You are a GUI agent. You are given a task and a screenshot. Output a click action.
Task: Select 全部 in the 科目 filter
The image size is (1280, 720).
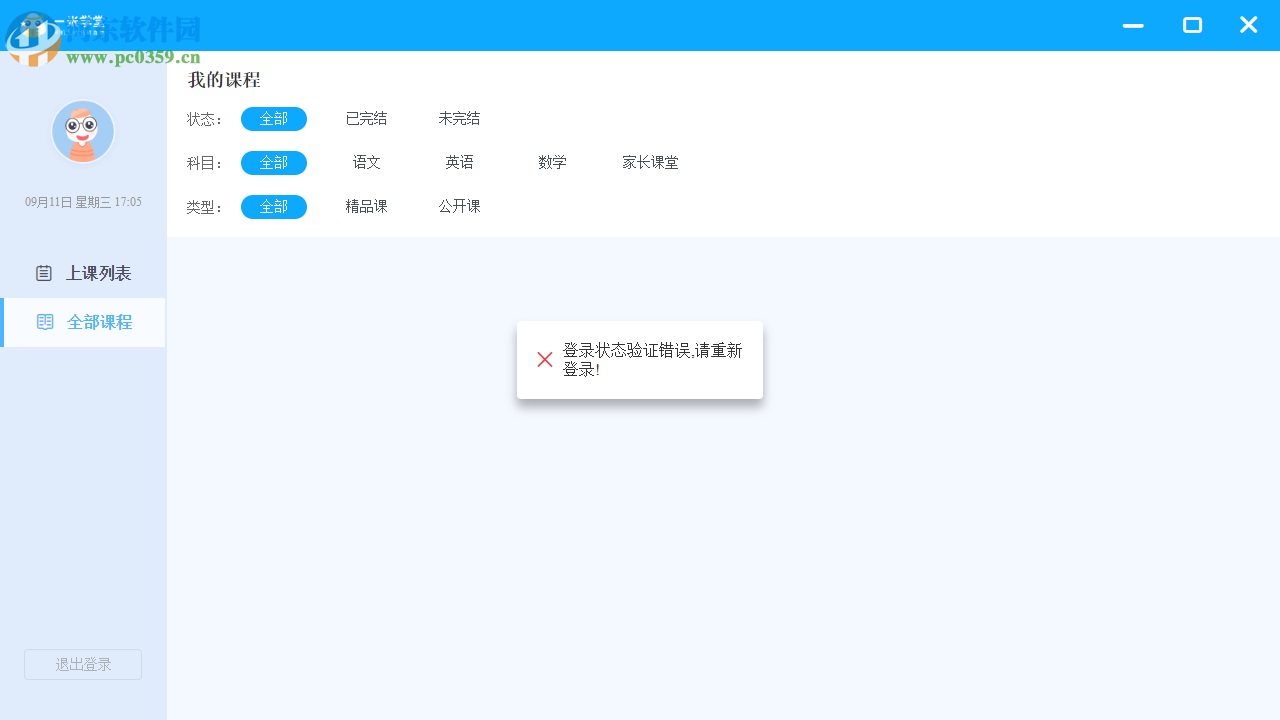tap(274, 163)
